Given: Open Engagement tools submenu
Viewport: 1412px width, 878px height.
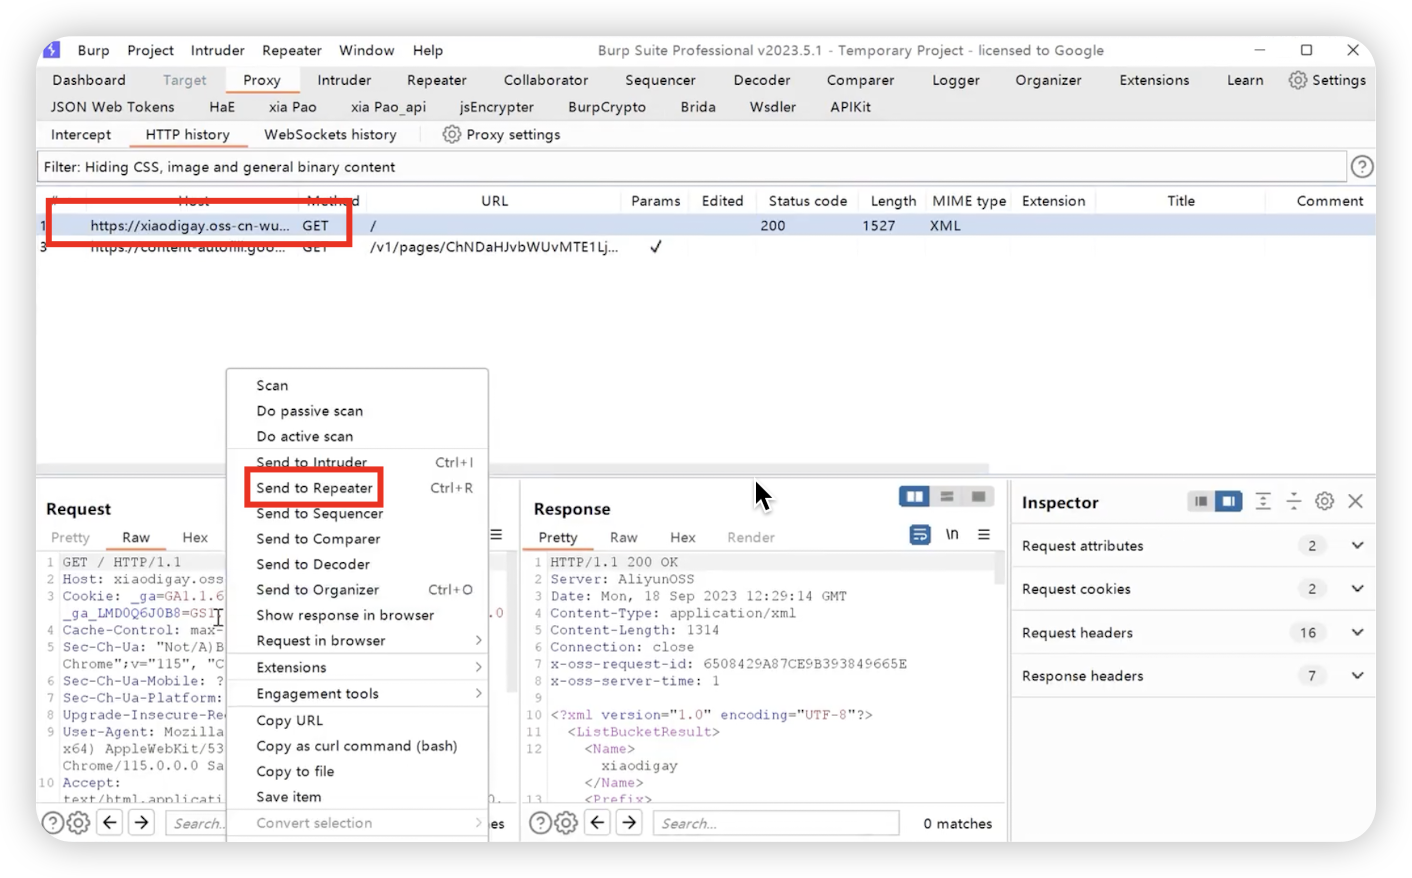Looking at the screenshot, I should 357,693.
